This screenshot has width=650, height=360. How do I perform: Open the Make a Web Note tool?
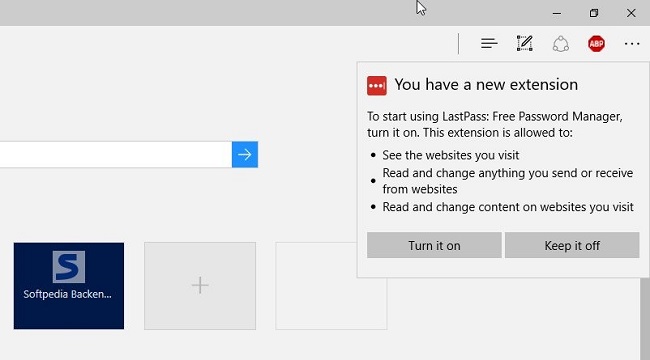525,43
